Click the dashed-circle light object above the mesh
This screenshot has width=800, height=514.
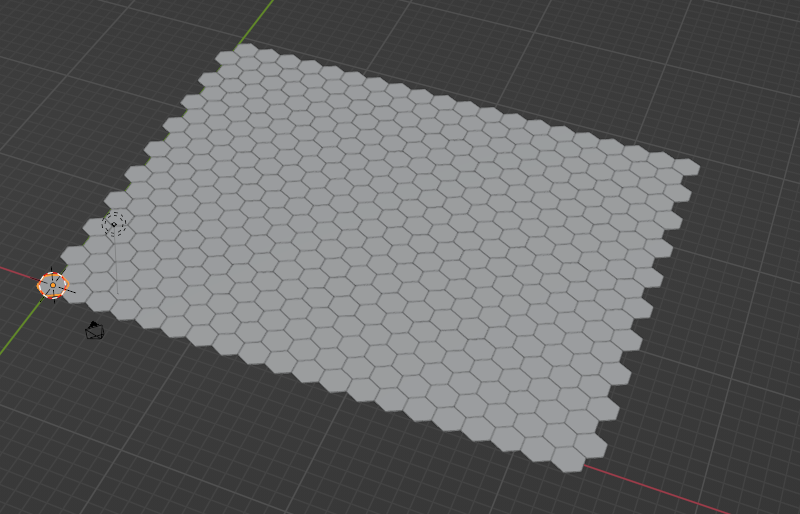point(114,224)
